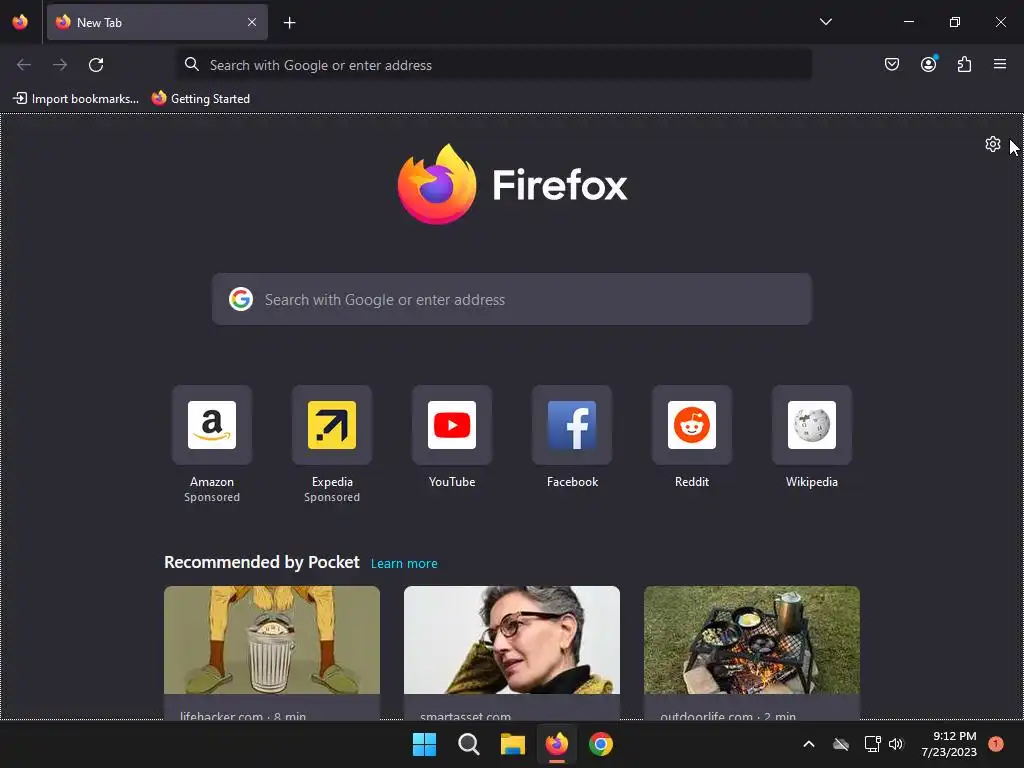Open the outdoorlife.com campfire story thumbnail
1024x768 pixels.
click(x=752, y=640)
